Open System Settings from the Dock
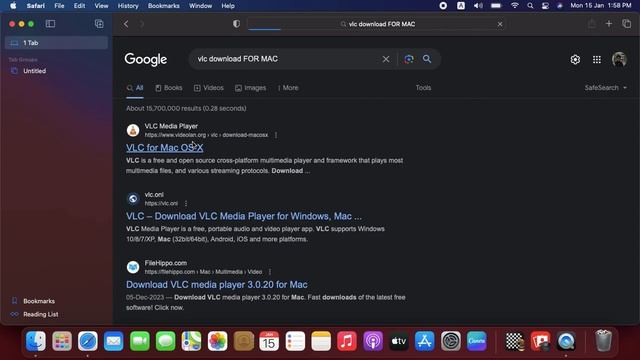The image size is (640, 360). (451, 341)
